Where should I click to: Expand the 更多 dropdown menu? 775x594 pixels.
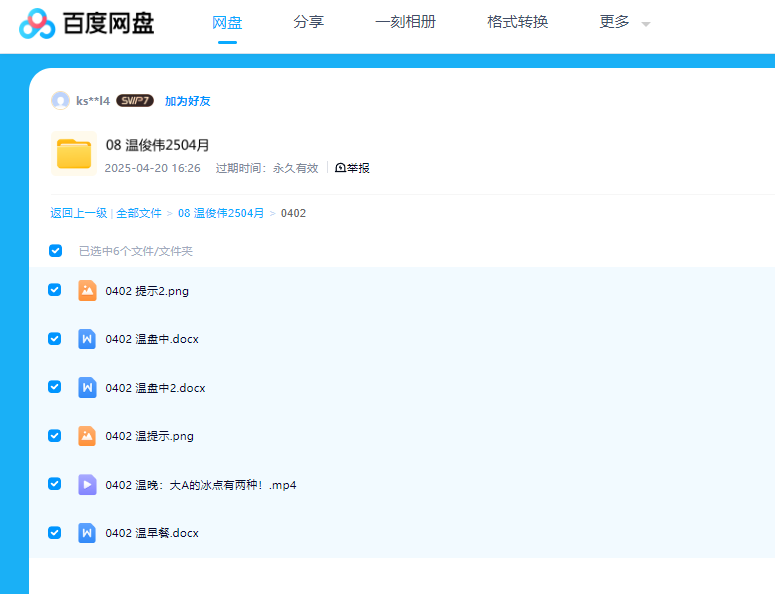point(624,22)
